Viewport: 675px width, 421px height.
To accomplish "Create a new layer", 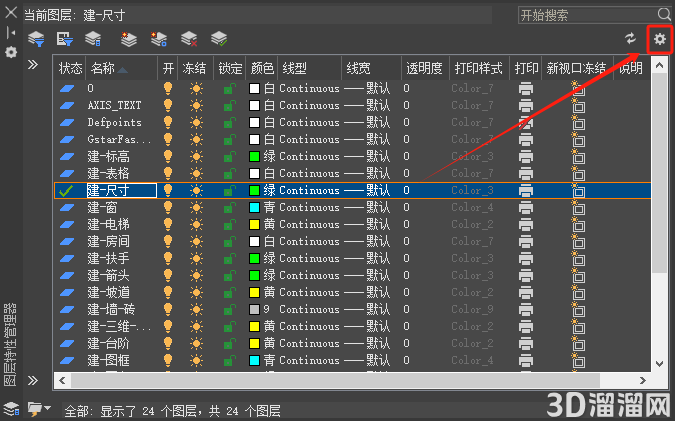I will click(128, 39).
